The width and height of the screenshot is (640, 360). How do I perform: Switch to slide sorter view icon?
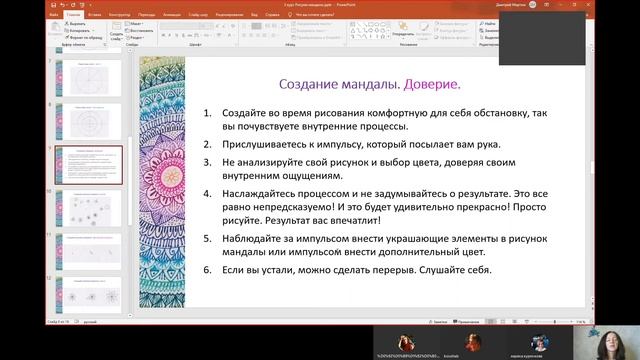pos(503,322)
